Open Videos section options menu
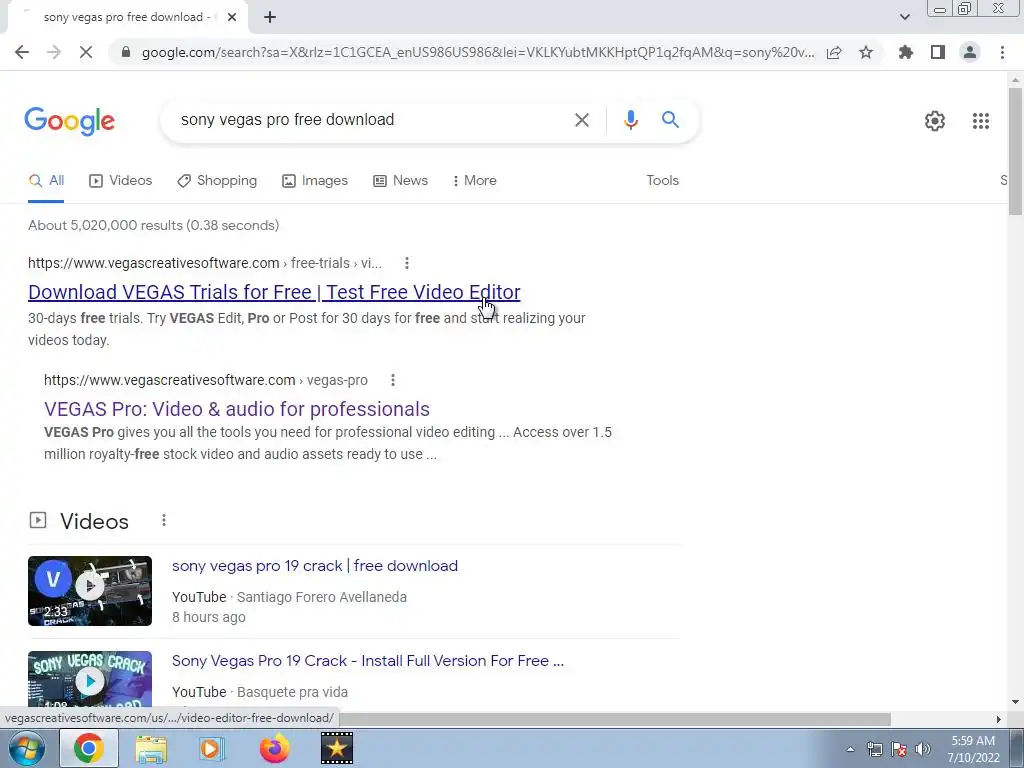 (x=163, y=520)
